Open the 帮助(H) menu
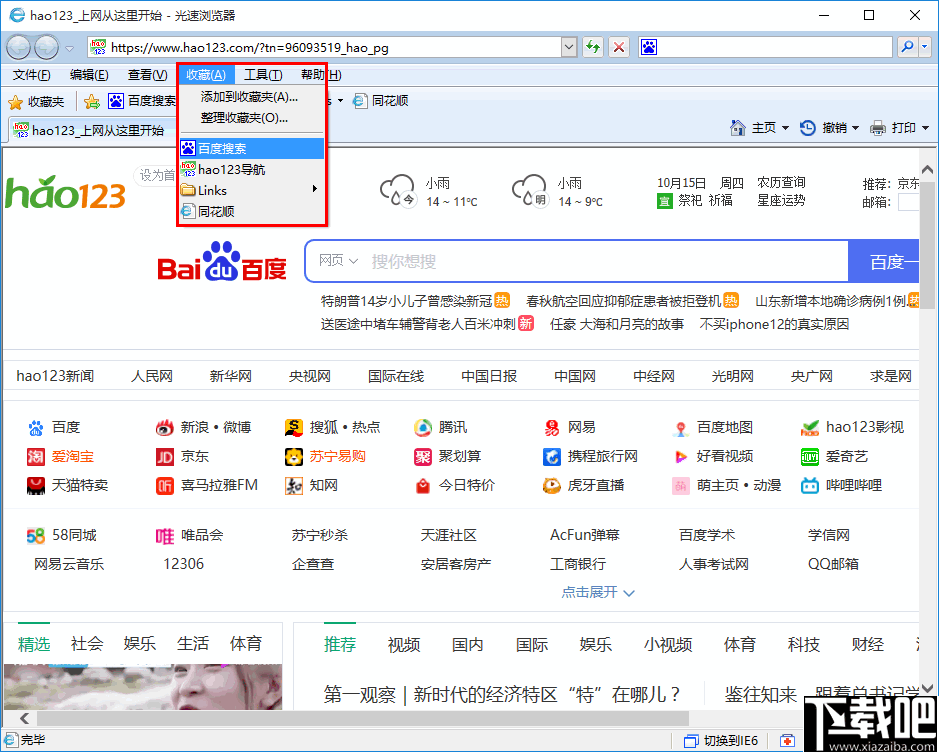 pyautogui.click(x=321, y=75)
